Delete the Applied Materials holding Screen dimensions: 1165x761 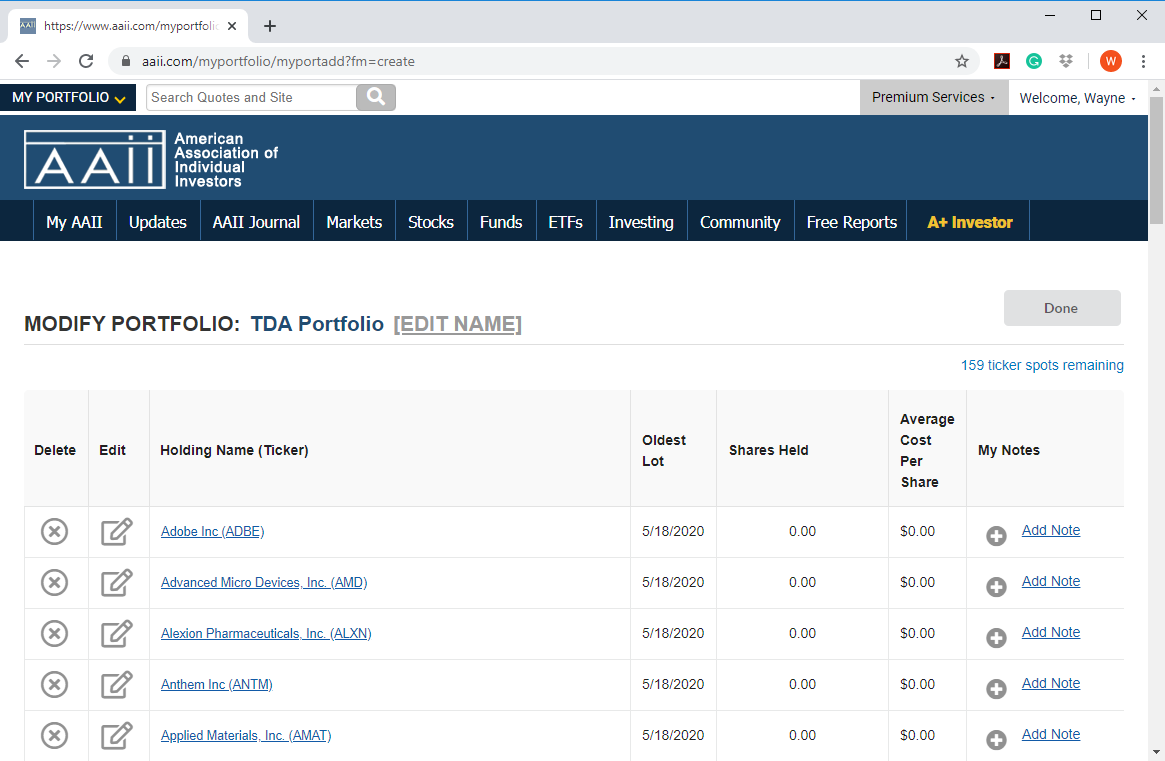click(x=54, y=735)
